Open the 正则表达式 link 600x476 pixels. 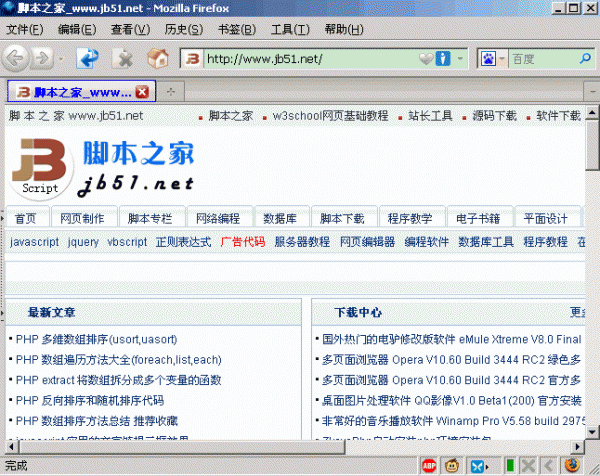point(183,242)
